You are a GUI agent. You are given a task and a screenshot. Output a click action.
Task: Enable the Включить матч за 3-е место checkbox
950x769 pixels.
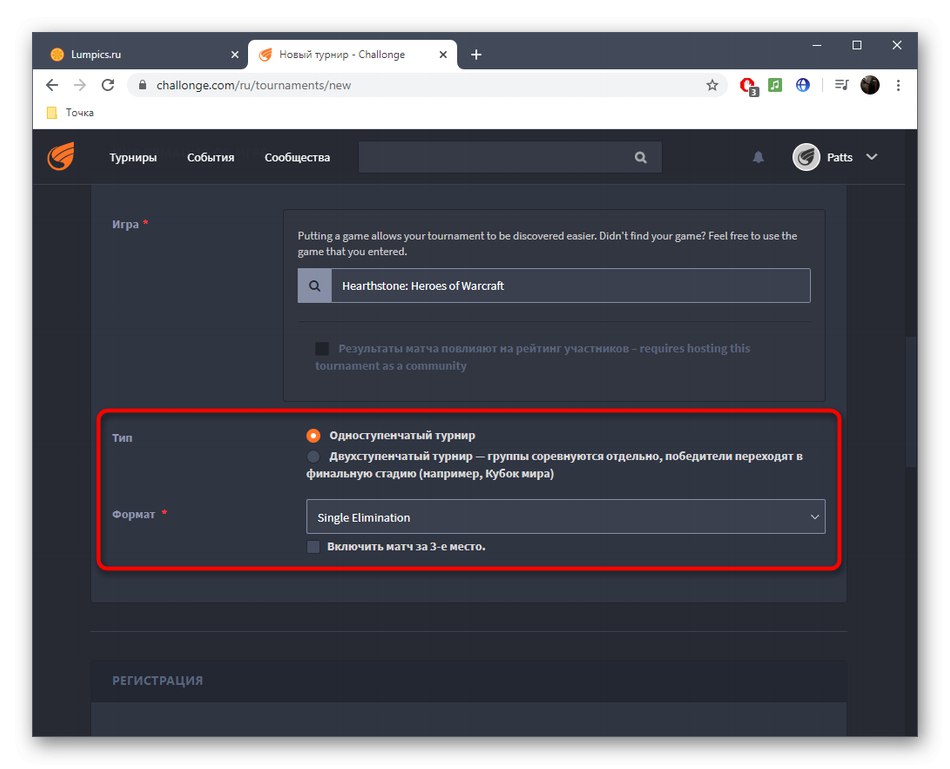coord(314,546)
